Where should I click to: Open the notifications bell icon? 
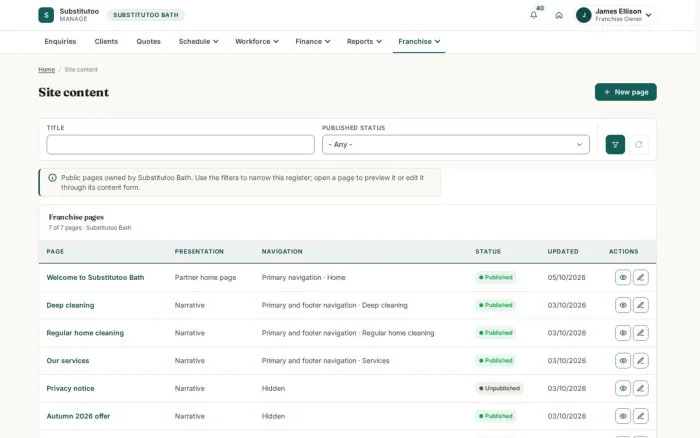[533, 15]
